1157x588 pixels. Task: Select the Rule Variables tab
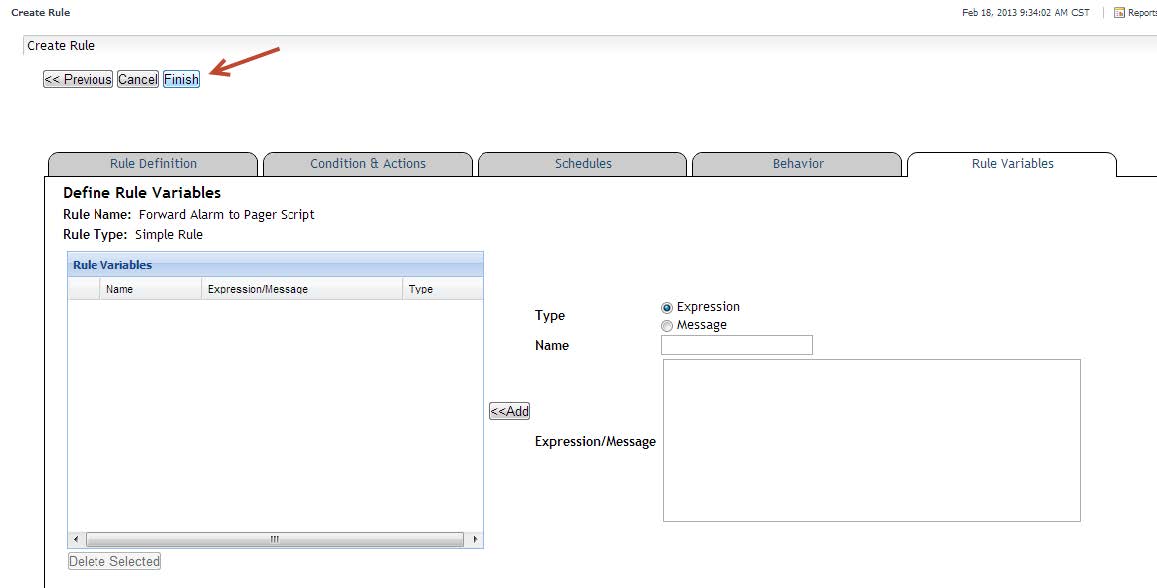click(1012, 164)
